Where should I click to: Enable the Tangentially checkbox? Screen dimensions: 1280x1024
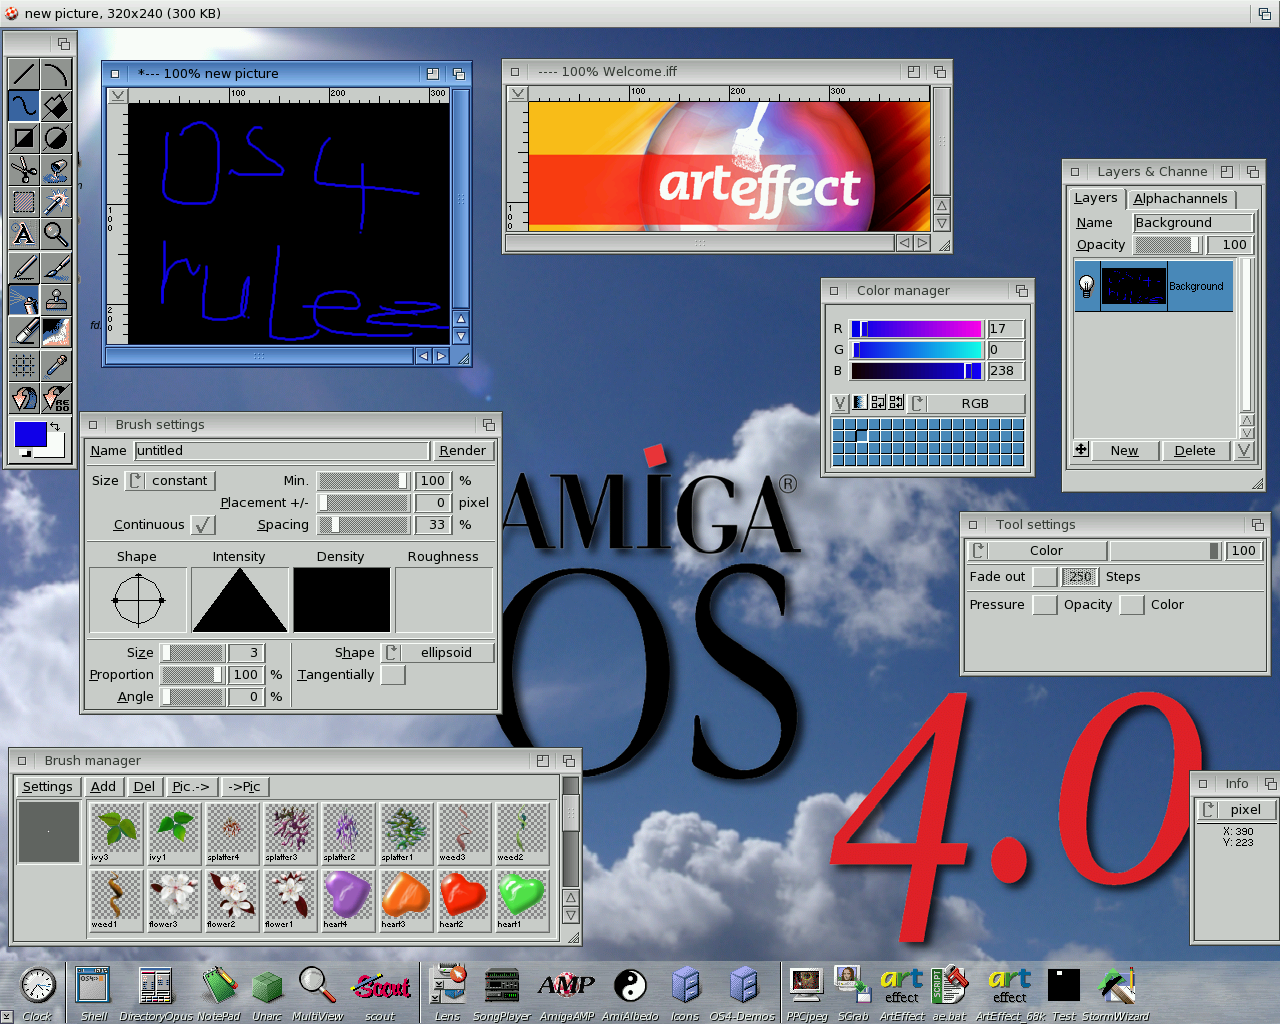[x=393, y=675]
